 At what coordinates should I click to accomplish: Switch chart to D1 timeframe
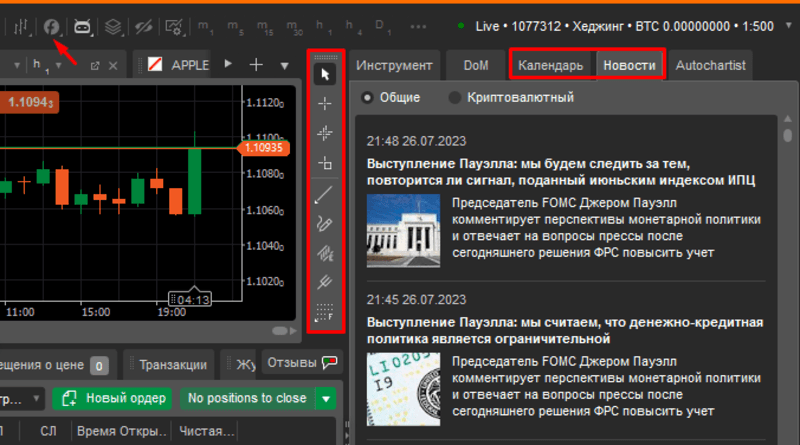tap(382, 27)
